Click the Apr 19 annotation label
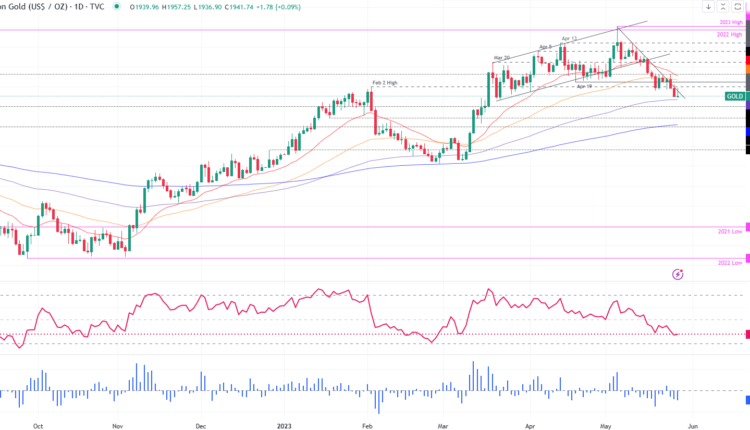Screen dimensions: 750x430 585,87
